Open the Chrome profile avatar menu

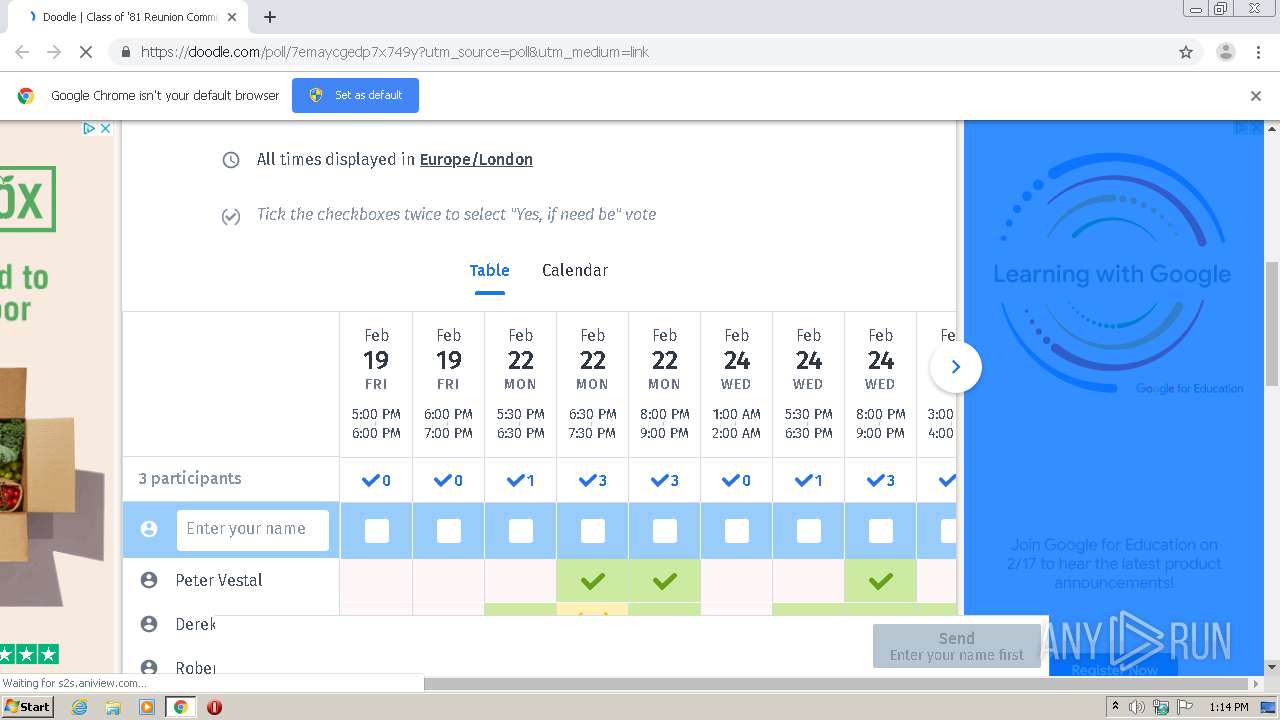1225,52
